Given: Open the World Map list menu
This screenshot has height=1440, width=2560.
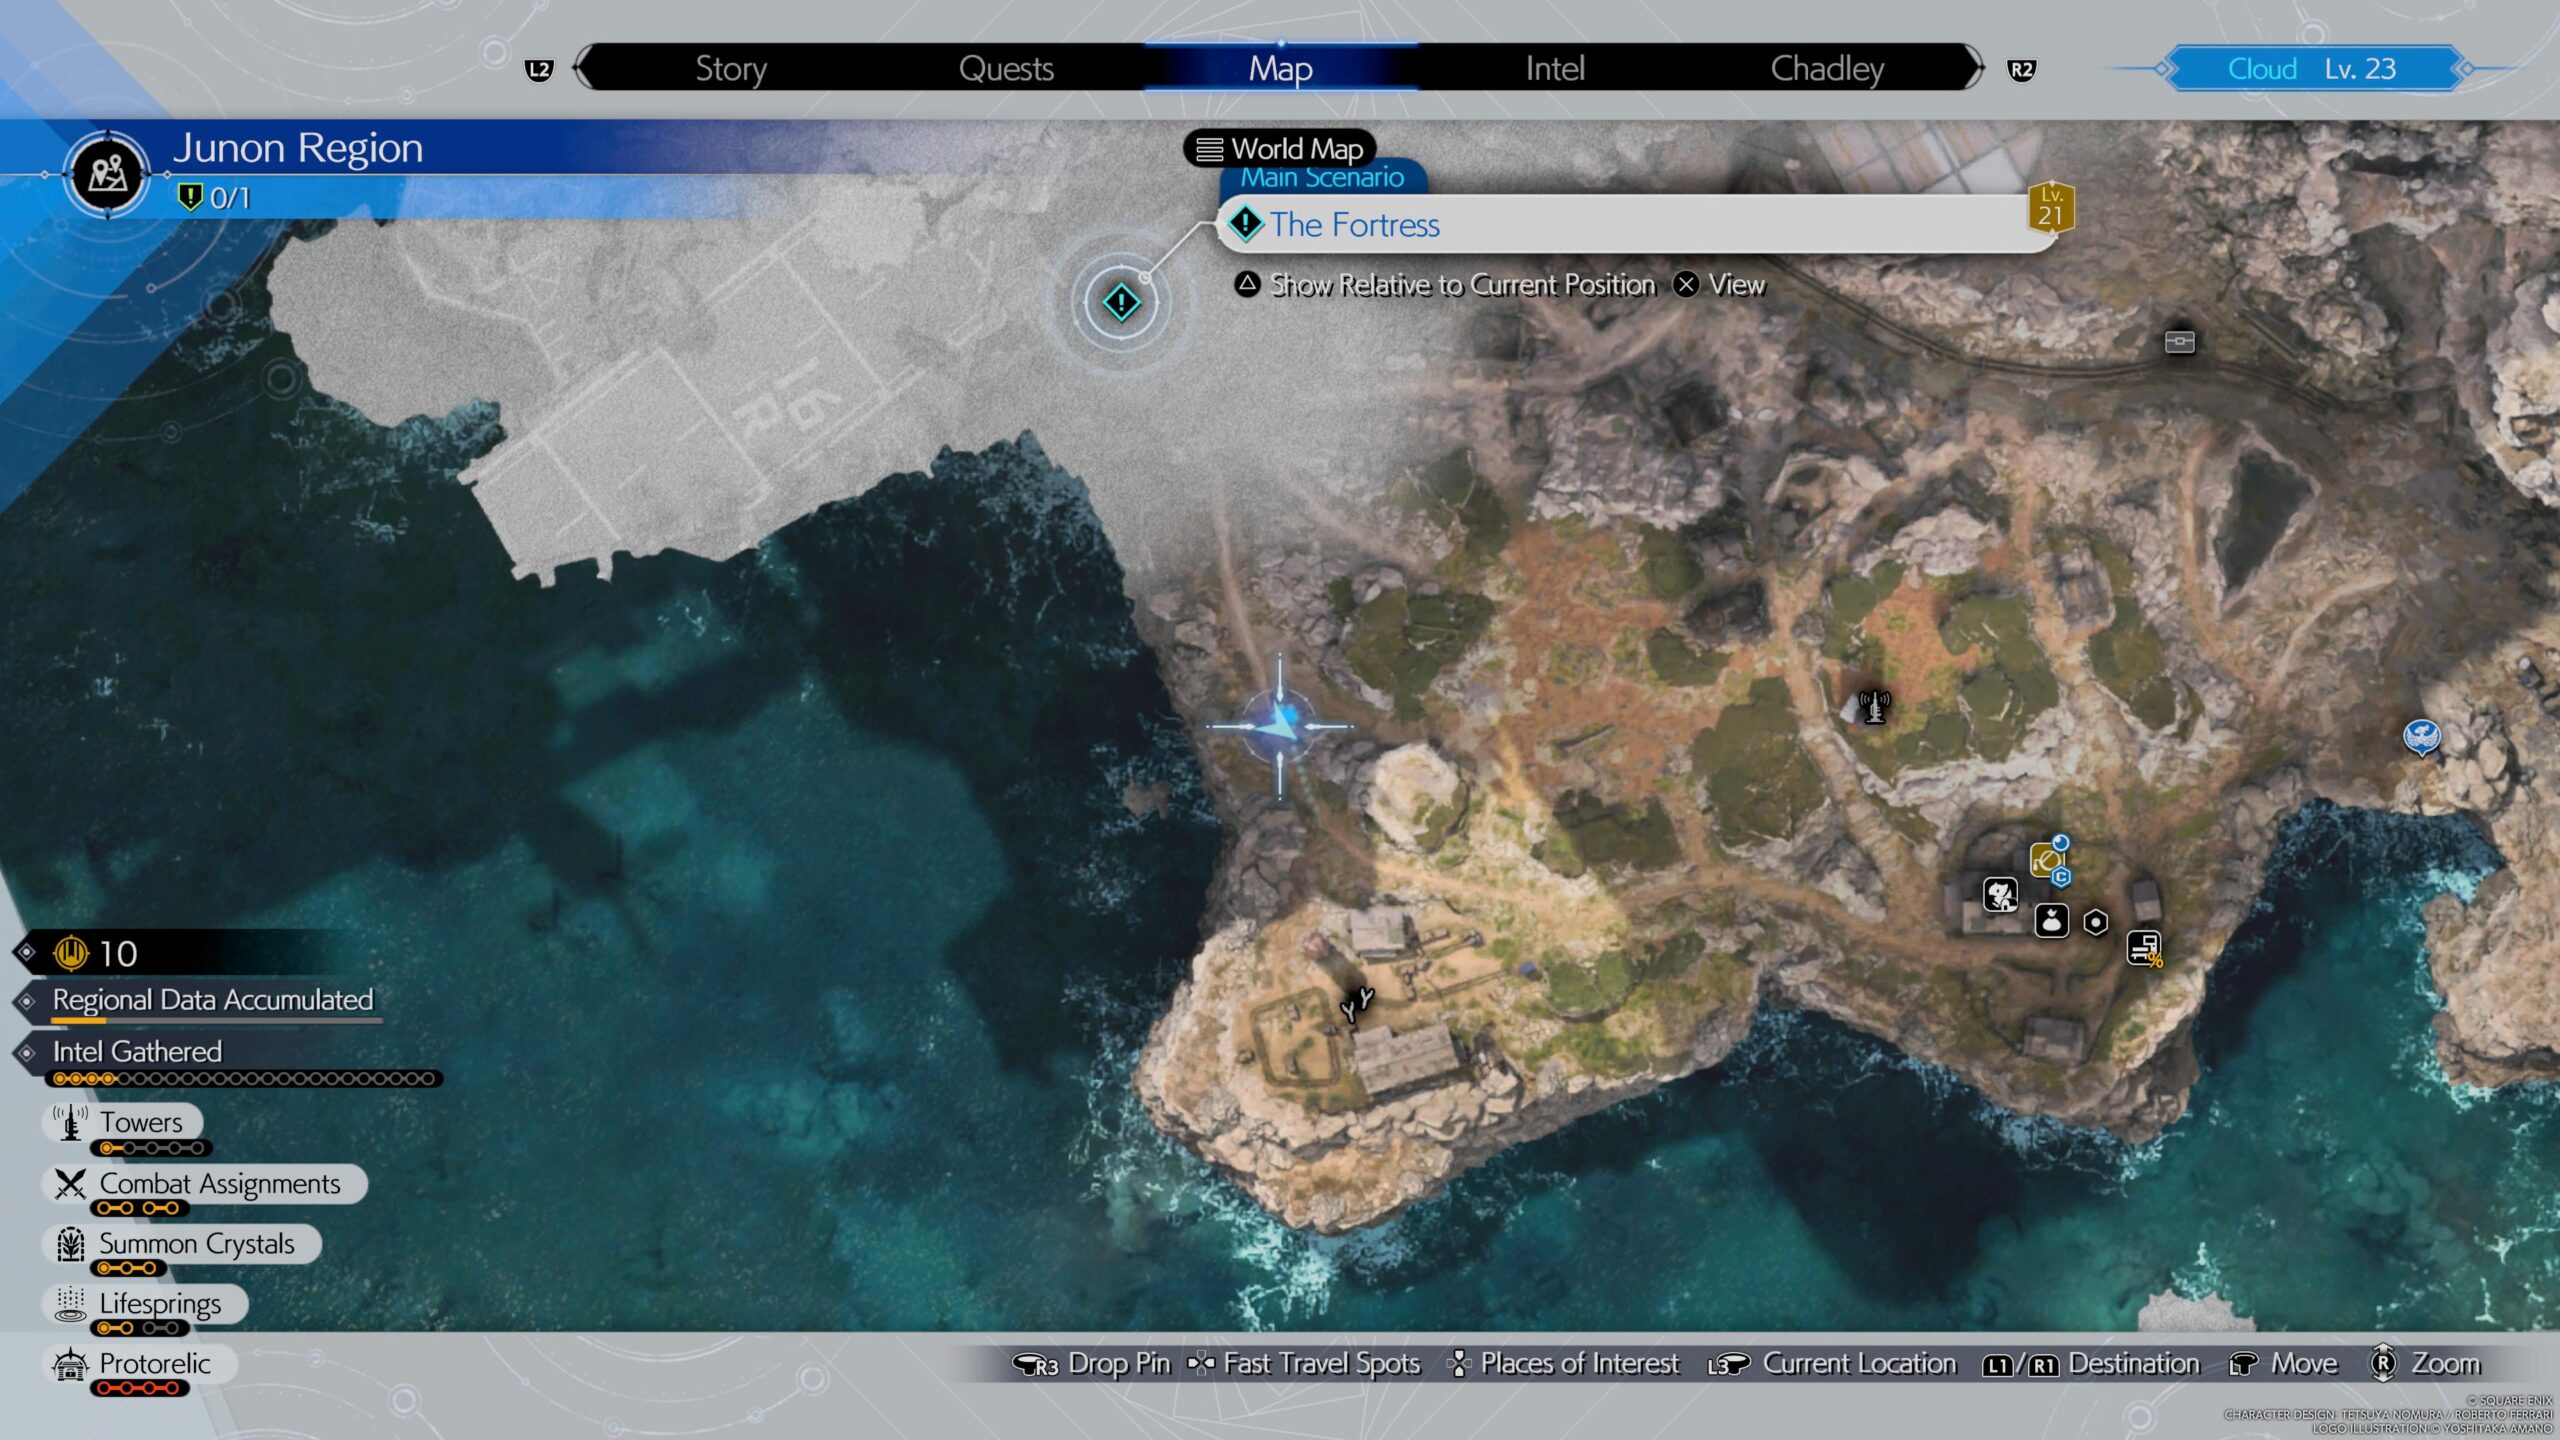Looking at the screenshot, I should [x=1280, y=149].
